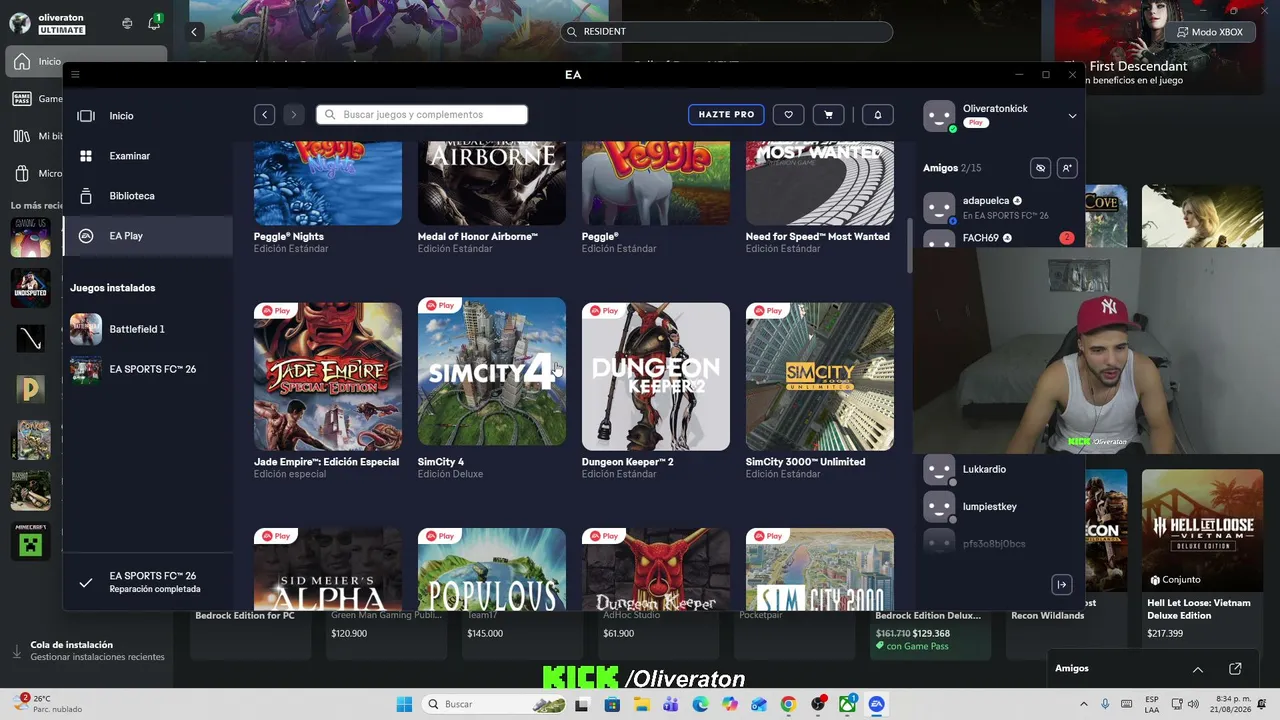Open Inicio in the Xbox app sidebar
Viewport: 1280px width, 720px height.
pos(36,62)
